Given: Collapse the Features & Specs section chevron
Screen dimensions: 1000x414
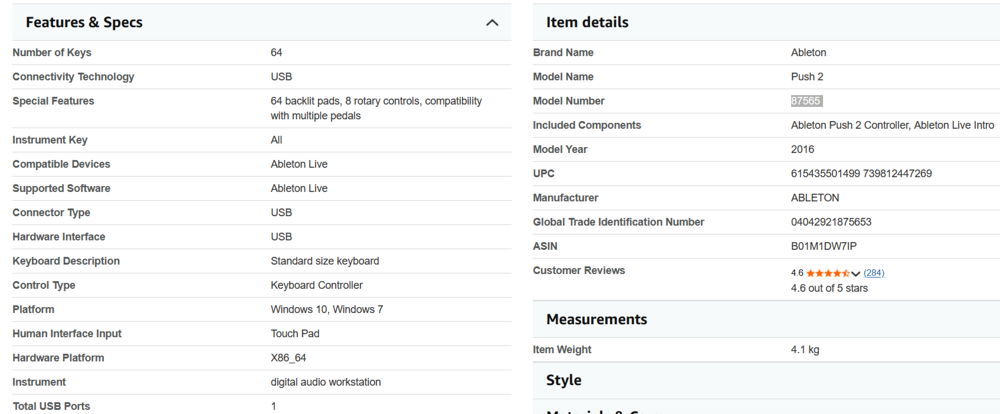Looking at the screenshot, I should (492, 22).
